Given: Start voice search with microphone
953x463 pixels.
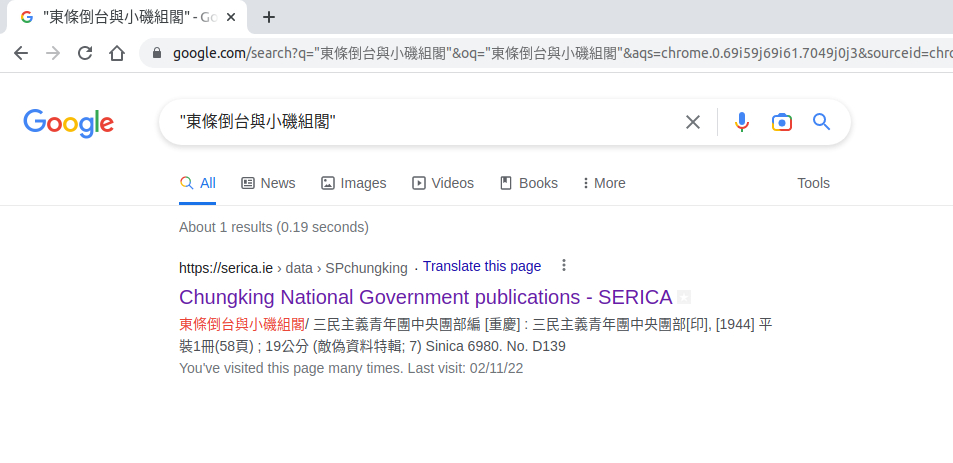Looking at the screenshot, I should (741, 122).
